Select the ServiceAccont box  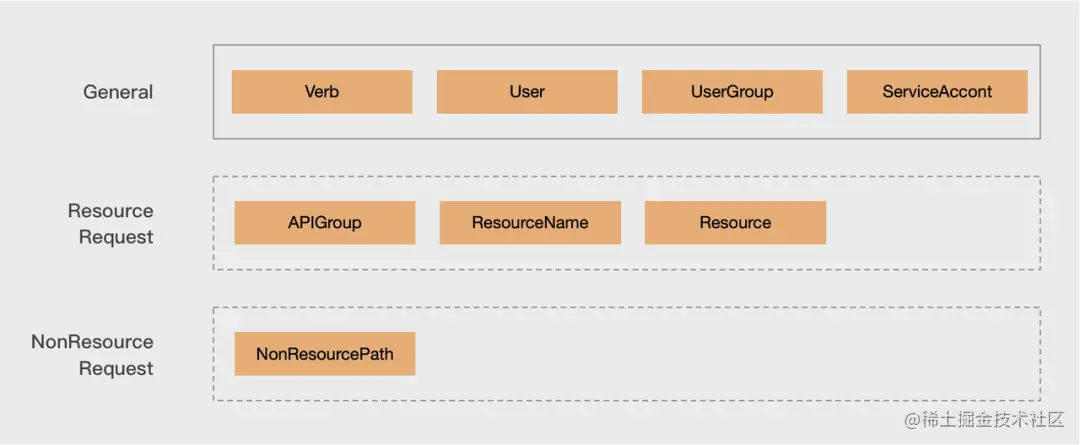coord(937,92)
